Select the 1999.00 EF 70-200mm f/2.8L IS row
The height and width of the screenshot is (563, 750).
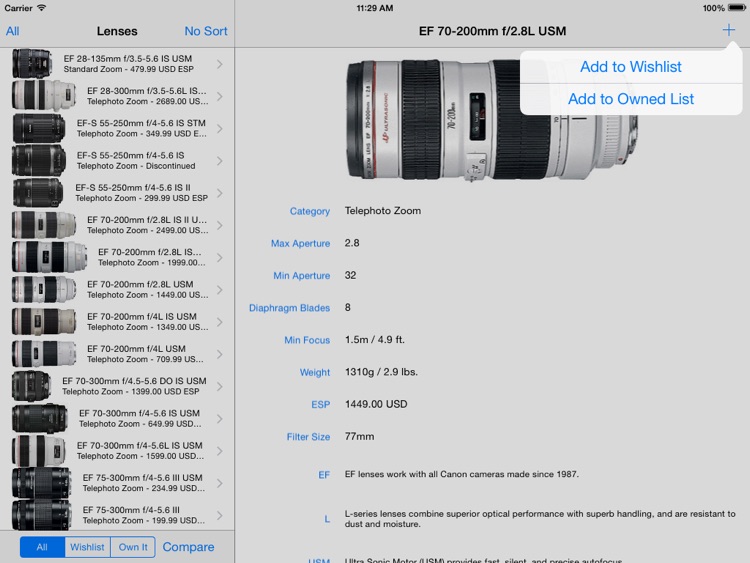point(117,257)
